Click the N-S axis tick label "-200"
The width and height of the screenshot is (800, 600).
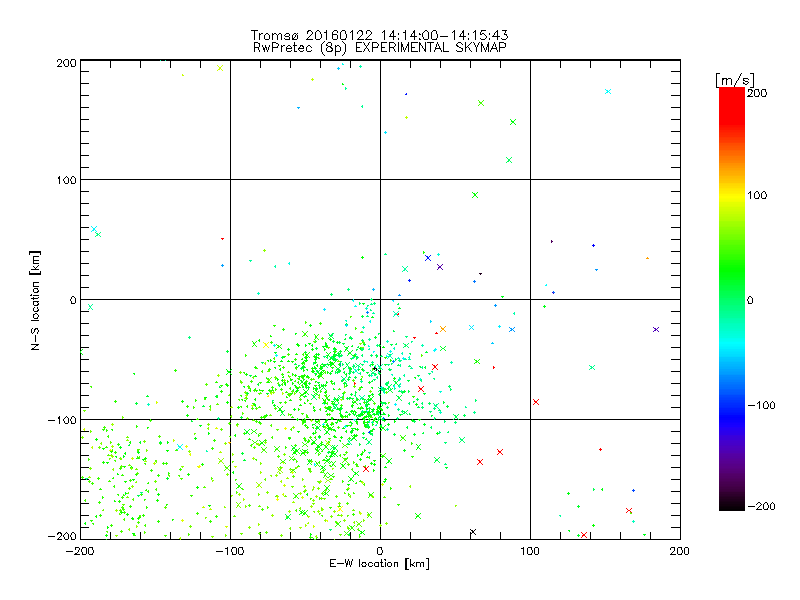point(62,536)
